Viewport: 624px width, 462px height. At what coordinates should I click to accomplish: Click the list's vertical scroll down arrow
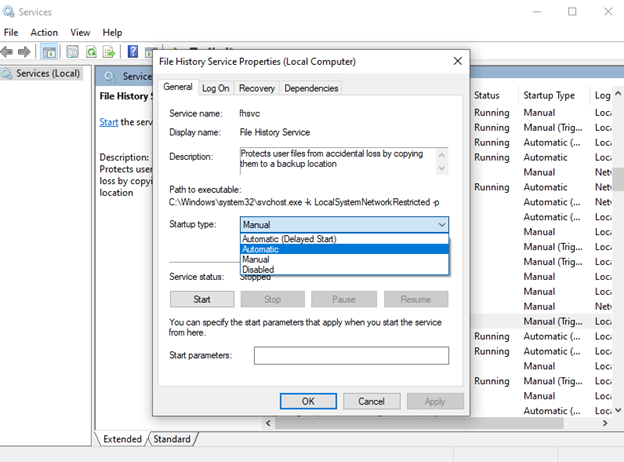pyautogui.click(x=618, y=410)
